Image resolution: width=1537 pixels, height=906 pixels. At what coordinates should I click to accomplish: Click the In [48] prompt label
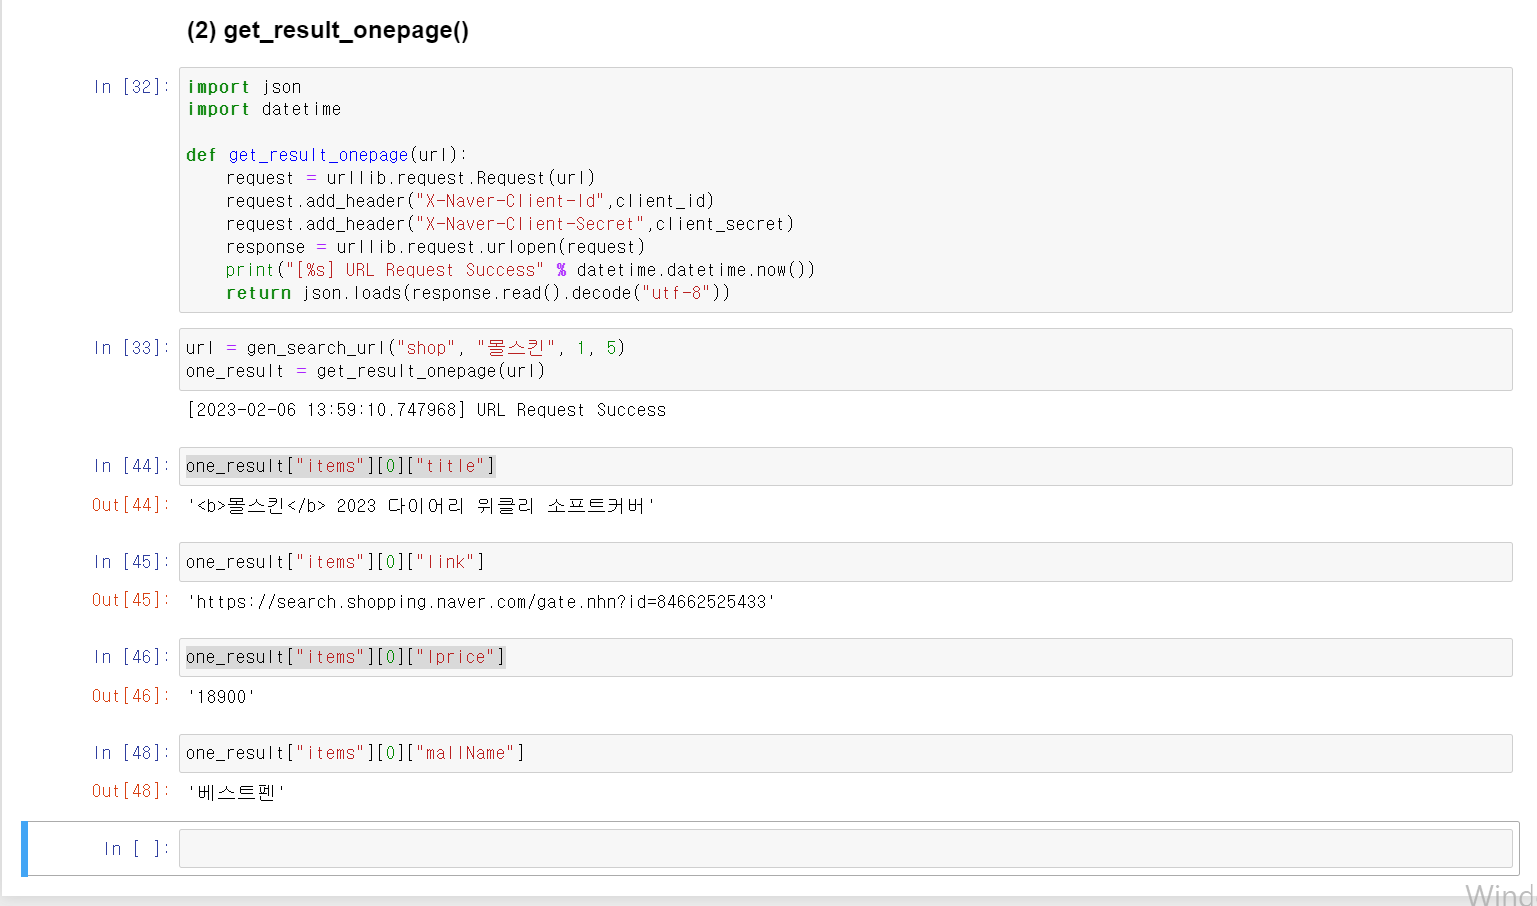pos(131,753)
